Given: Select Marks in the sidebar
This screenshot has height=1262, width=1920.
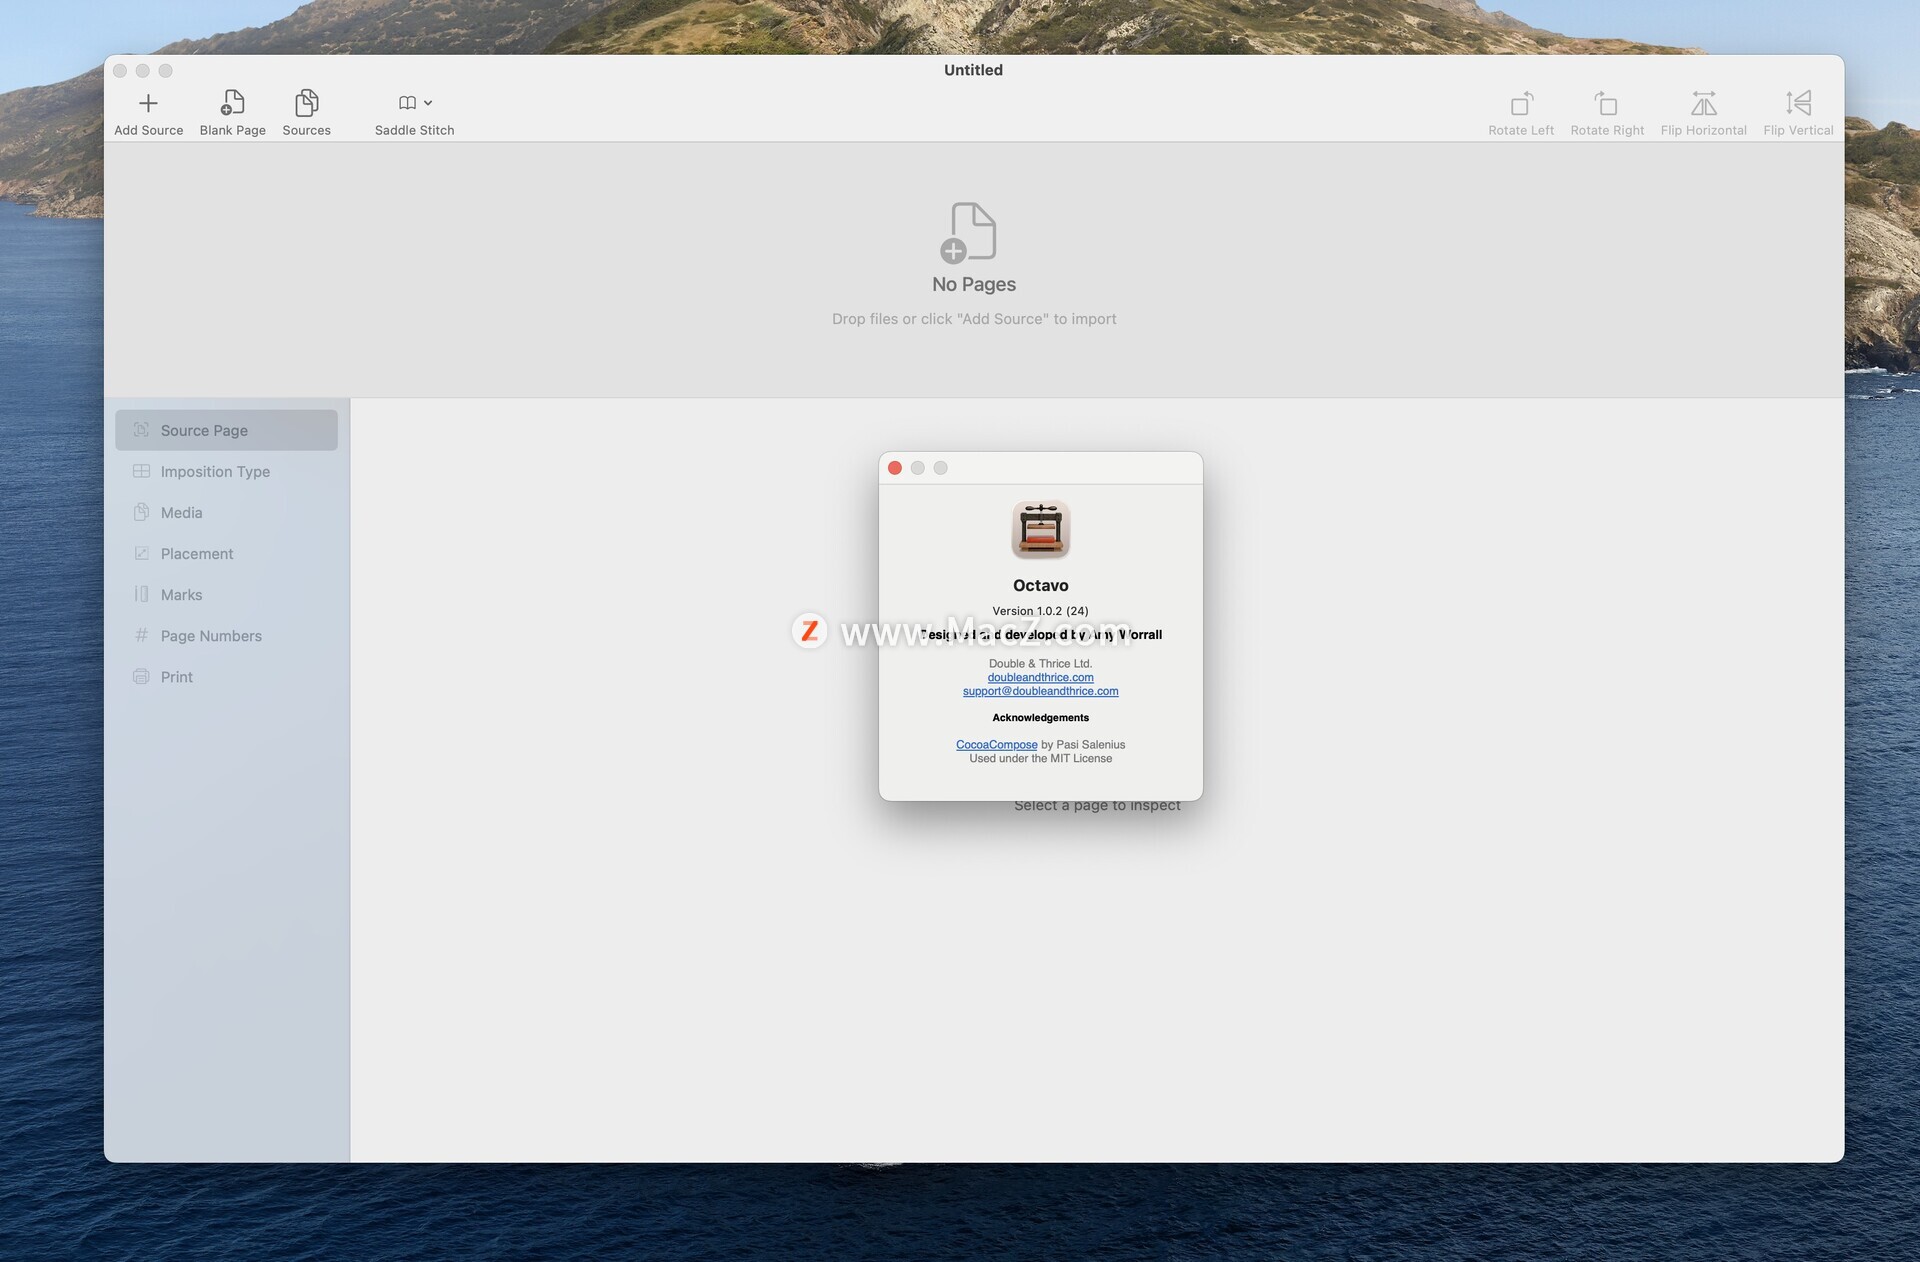Looking at the screenshot, I should click(181, 594).
